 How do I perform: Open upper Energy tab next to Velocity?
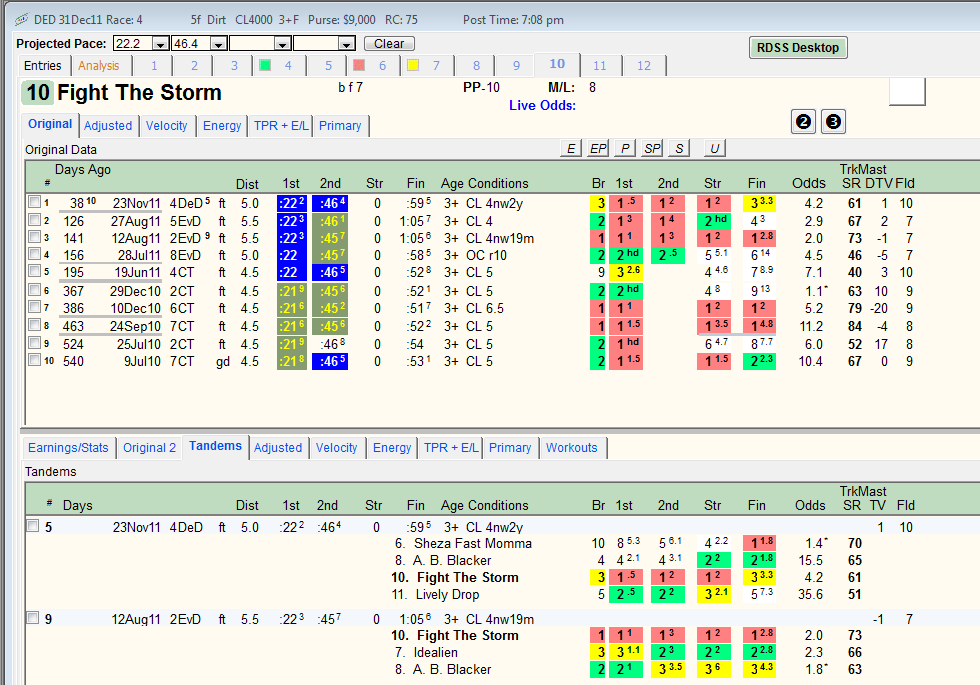222,126
